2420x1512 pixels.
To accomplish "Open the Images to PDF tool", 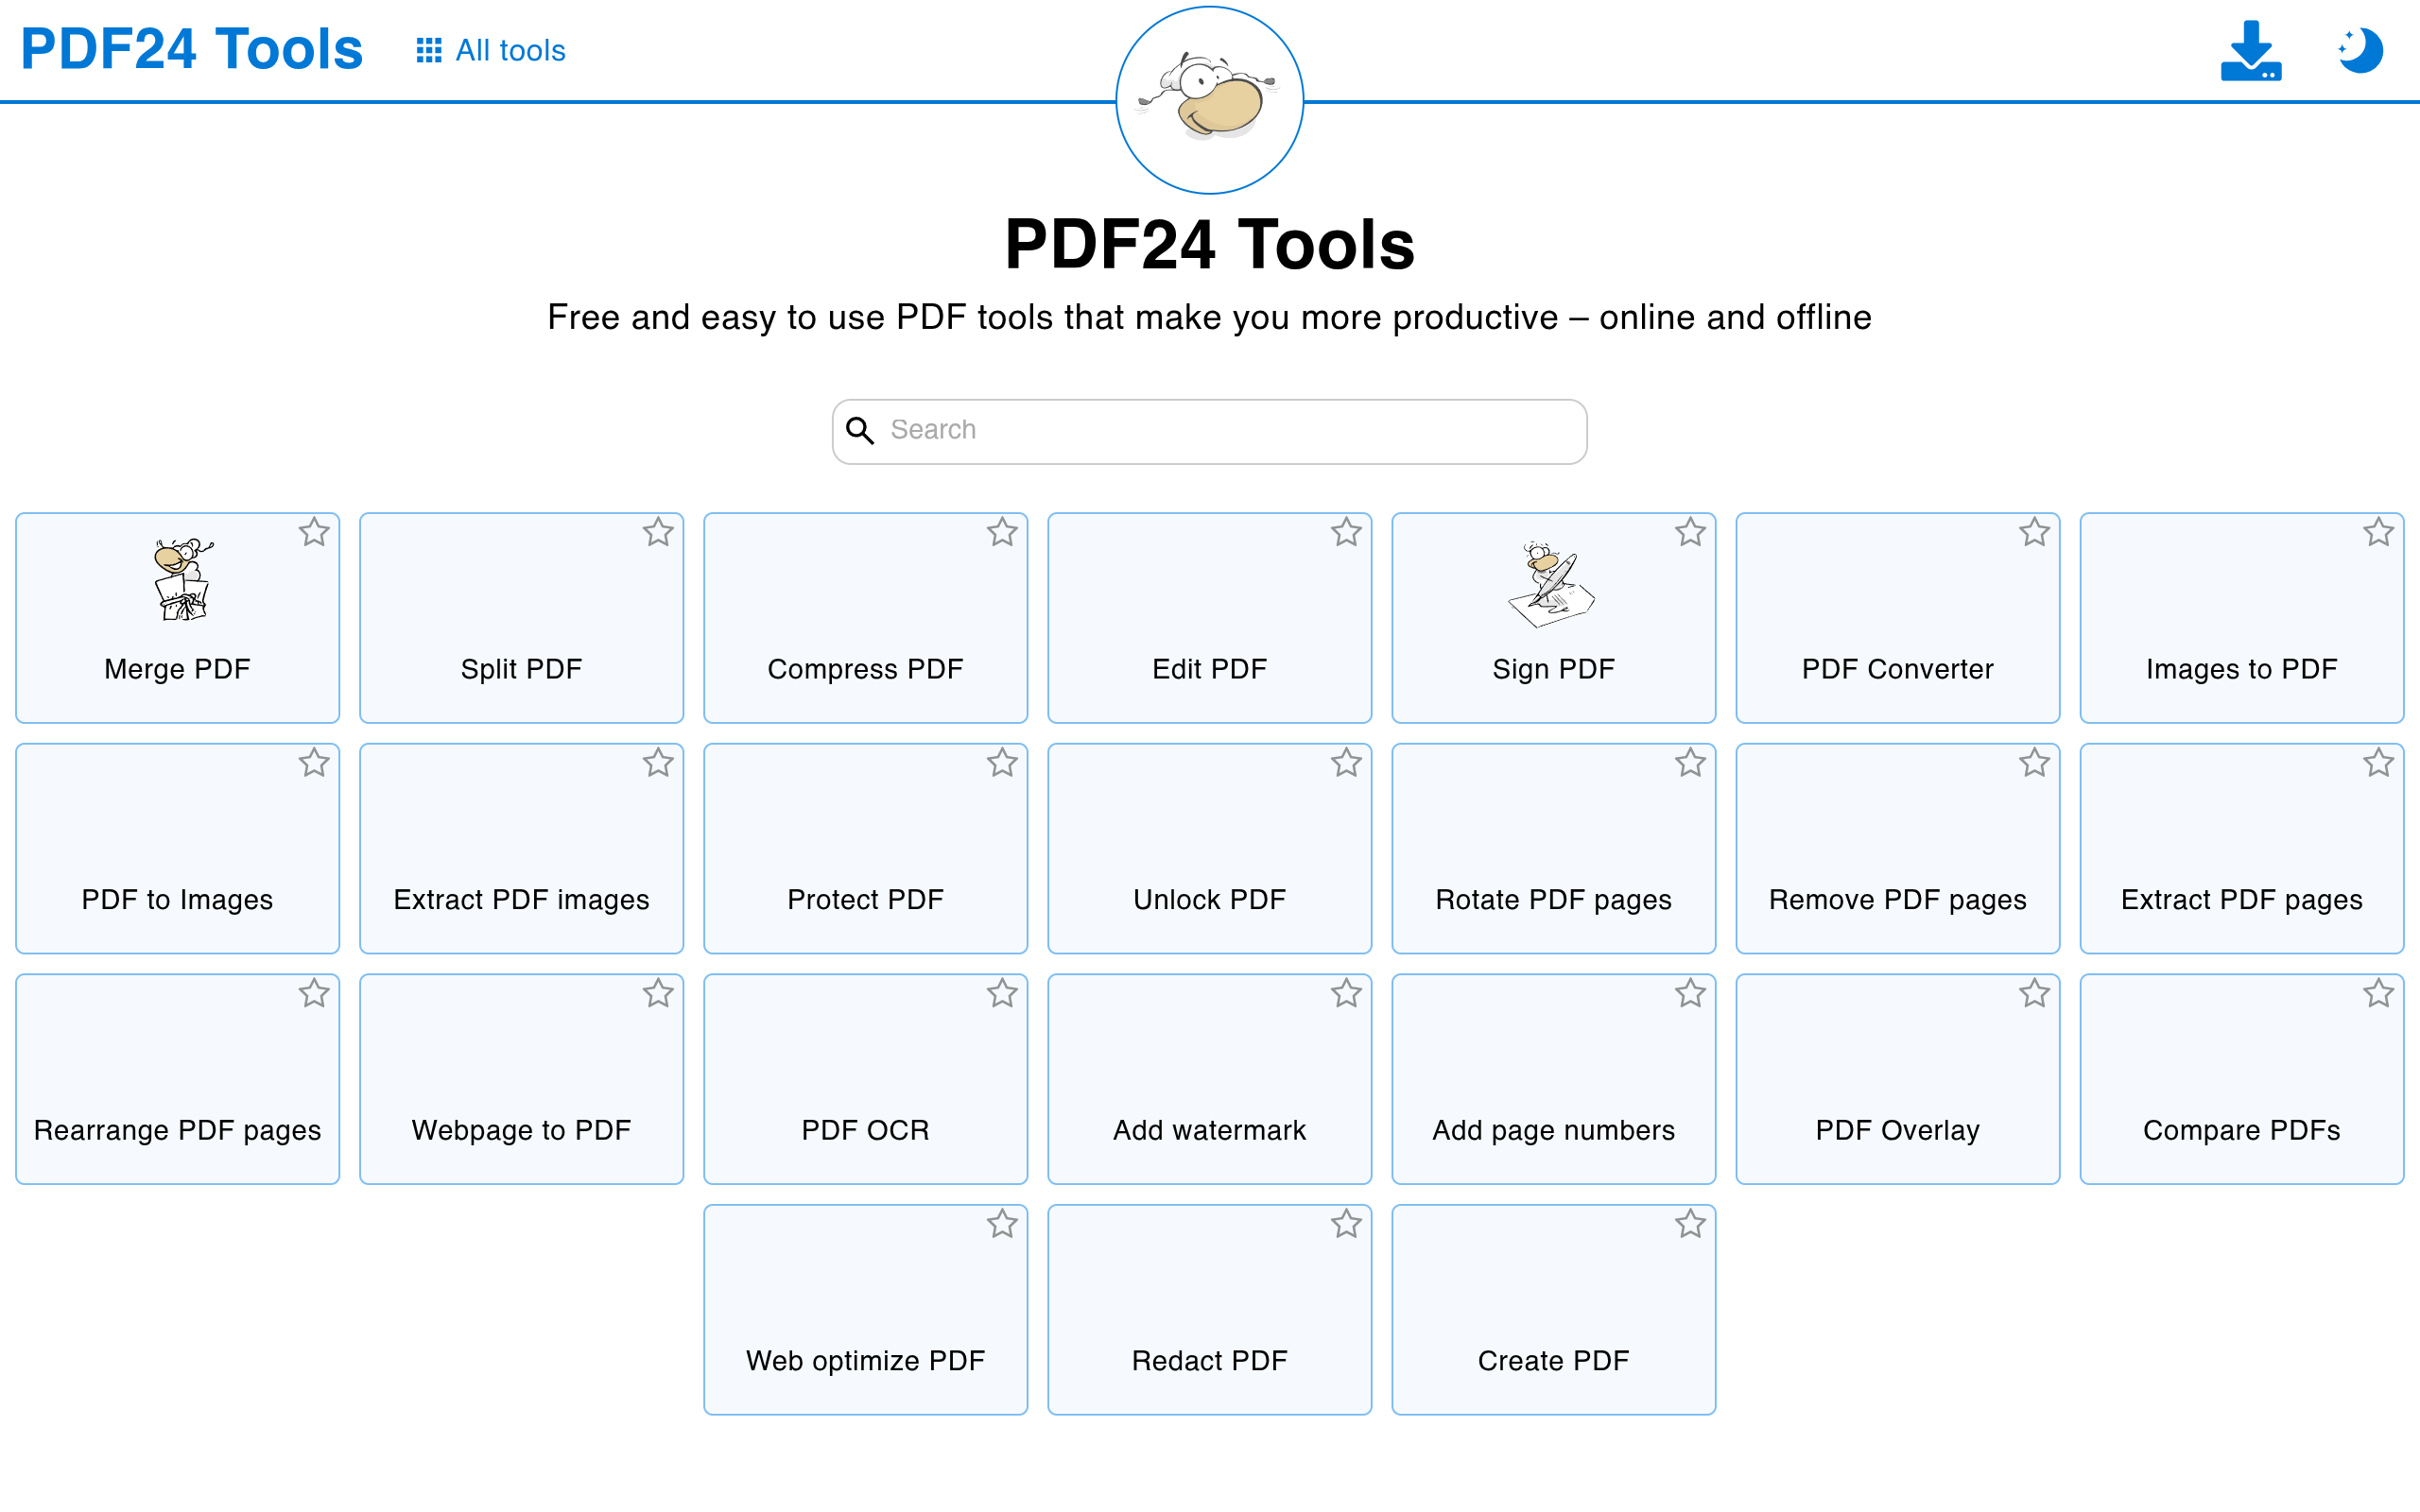I will (x=2242, y=618).
